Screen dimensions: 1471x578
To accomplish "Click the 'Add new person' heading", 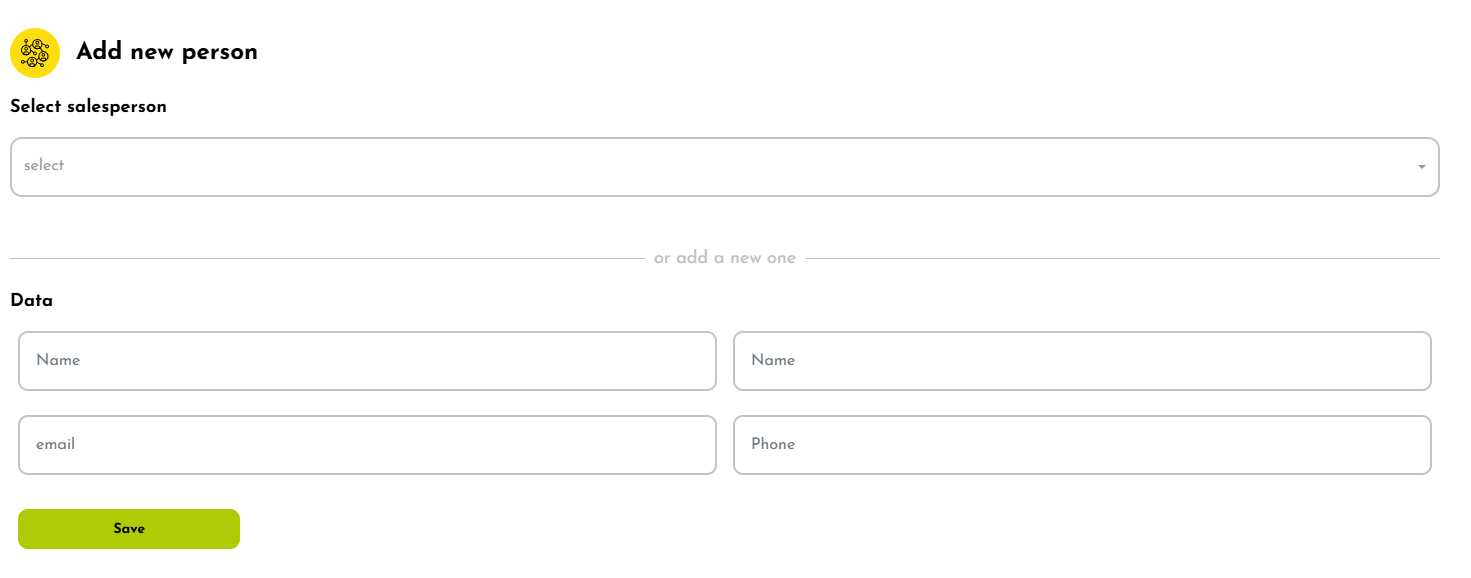I will 167,52.
